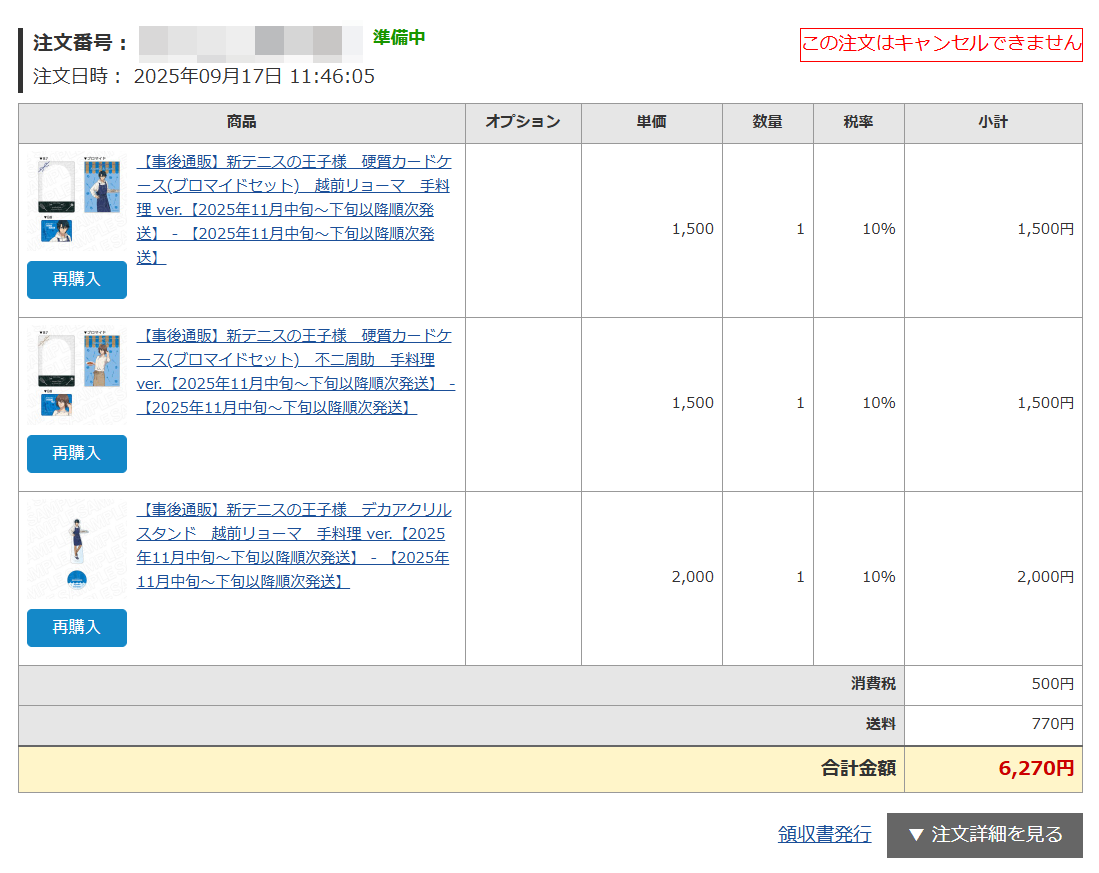Open デカアクリルスタンド 越前リョーマ product link
1099x873 pixels.
click(294, 545)
